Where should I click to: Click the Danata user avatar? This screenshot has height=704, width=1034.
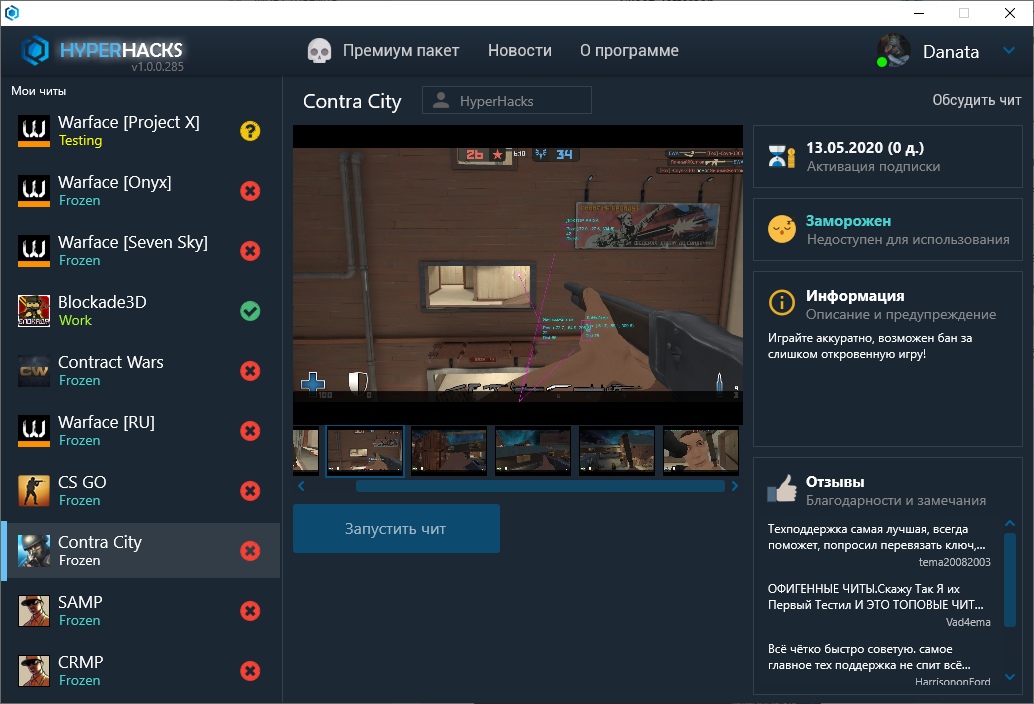tap(894, 51)
